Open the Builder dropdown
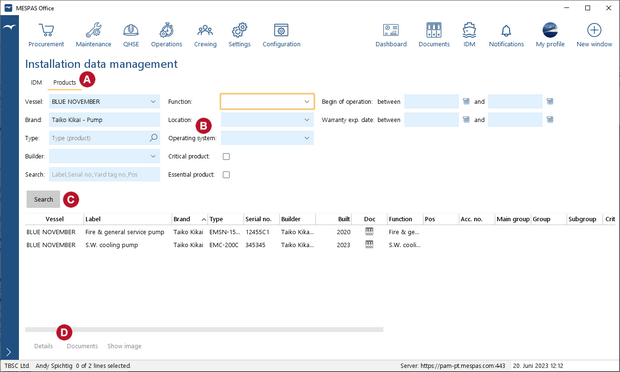 pos(104,156)
